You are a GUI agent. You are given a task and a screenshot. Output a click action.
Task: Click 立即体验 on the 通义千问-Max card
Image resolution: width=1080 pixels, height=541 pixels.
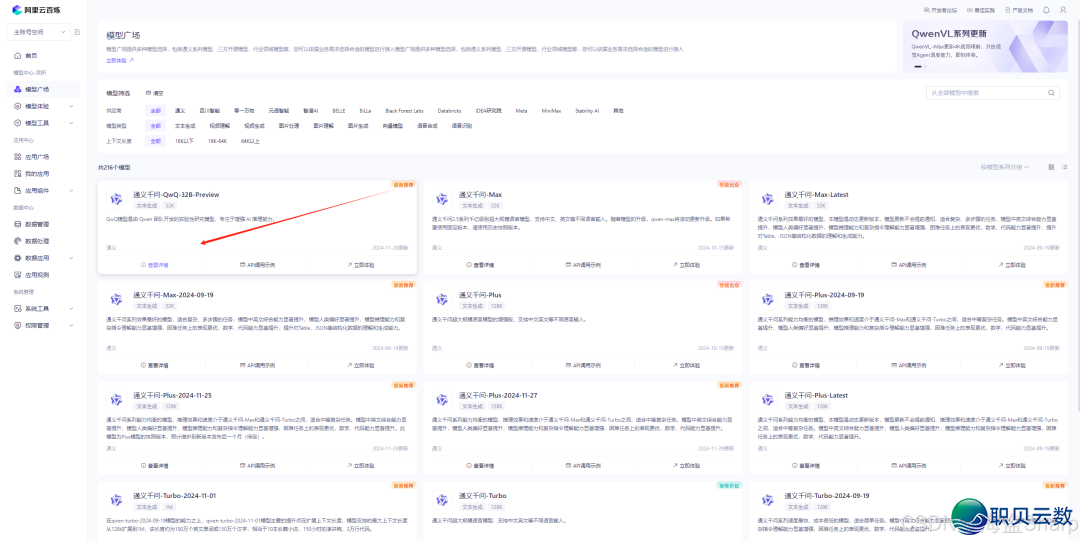pos(687,265)
